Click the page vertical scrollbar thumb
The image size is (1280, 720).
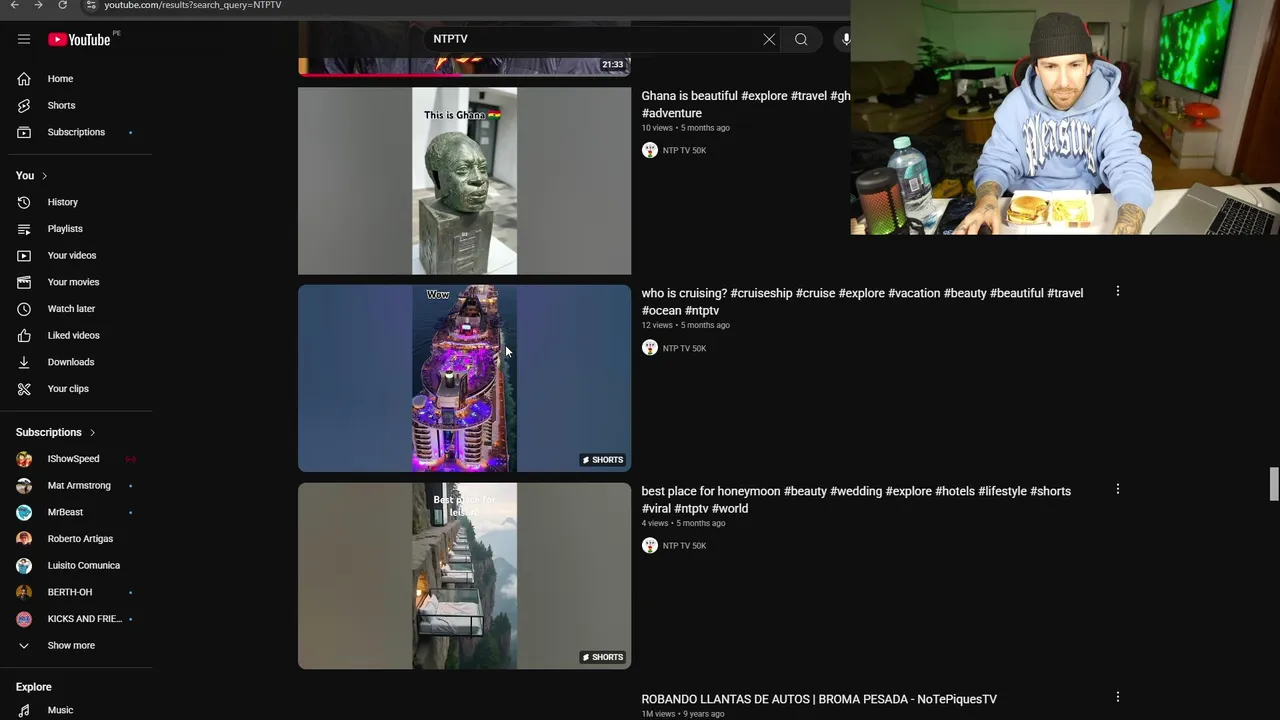tap(1274, 484)
